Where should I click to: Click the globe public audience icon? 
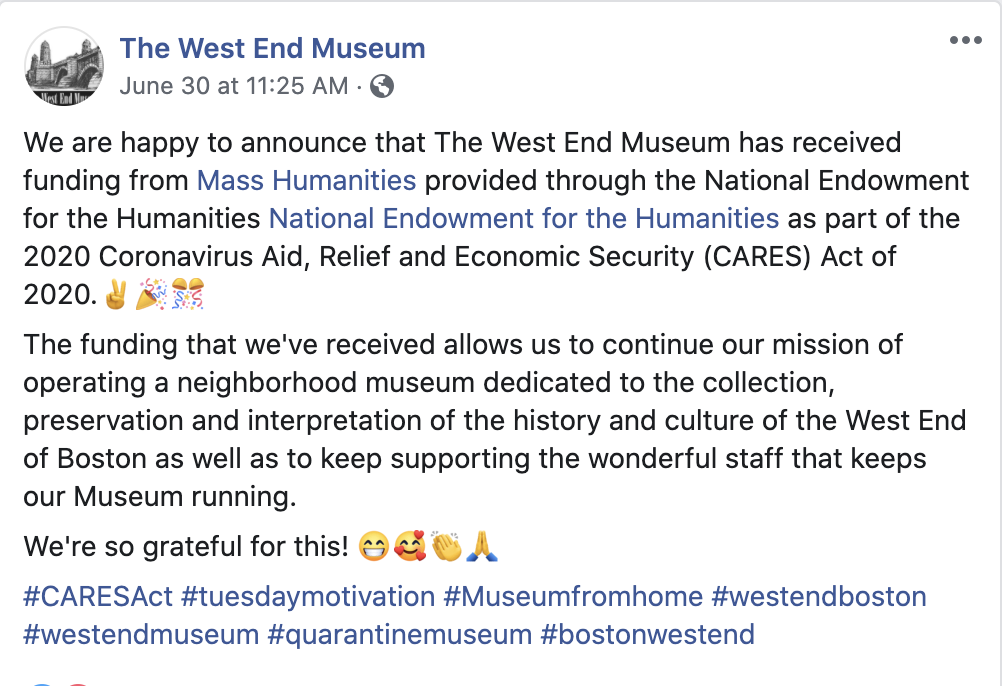[381, 86]
